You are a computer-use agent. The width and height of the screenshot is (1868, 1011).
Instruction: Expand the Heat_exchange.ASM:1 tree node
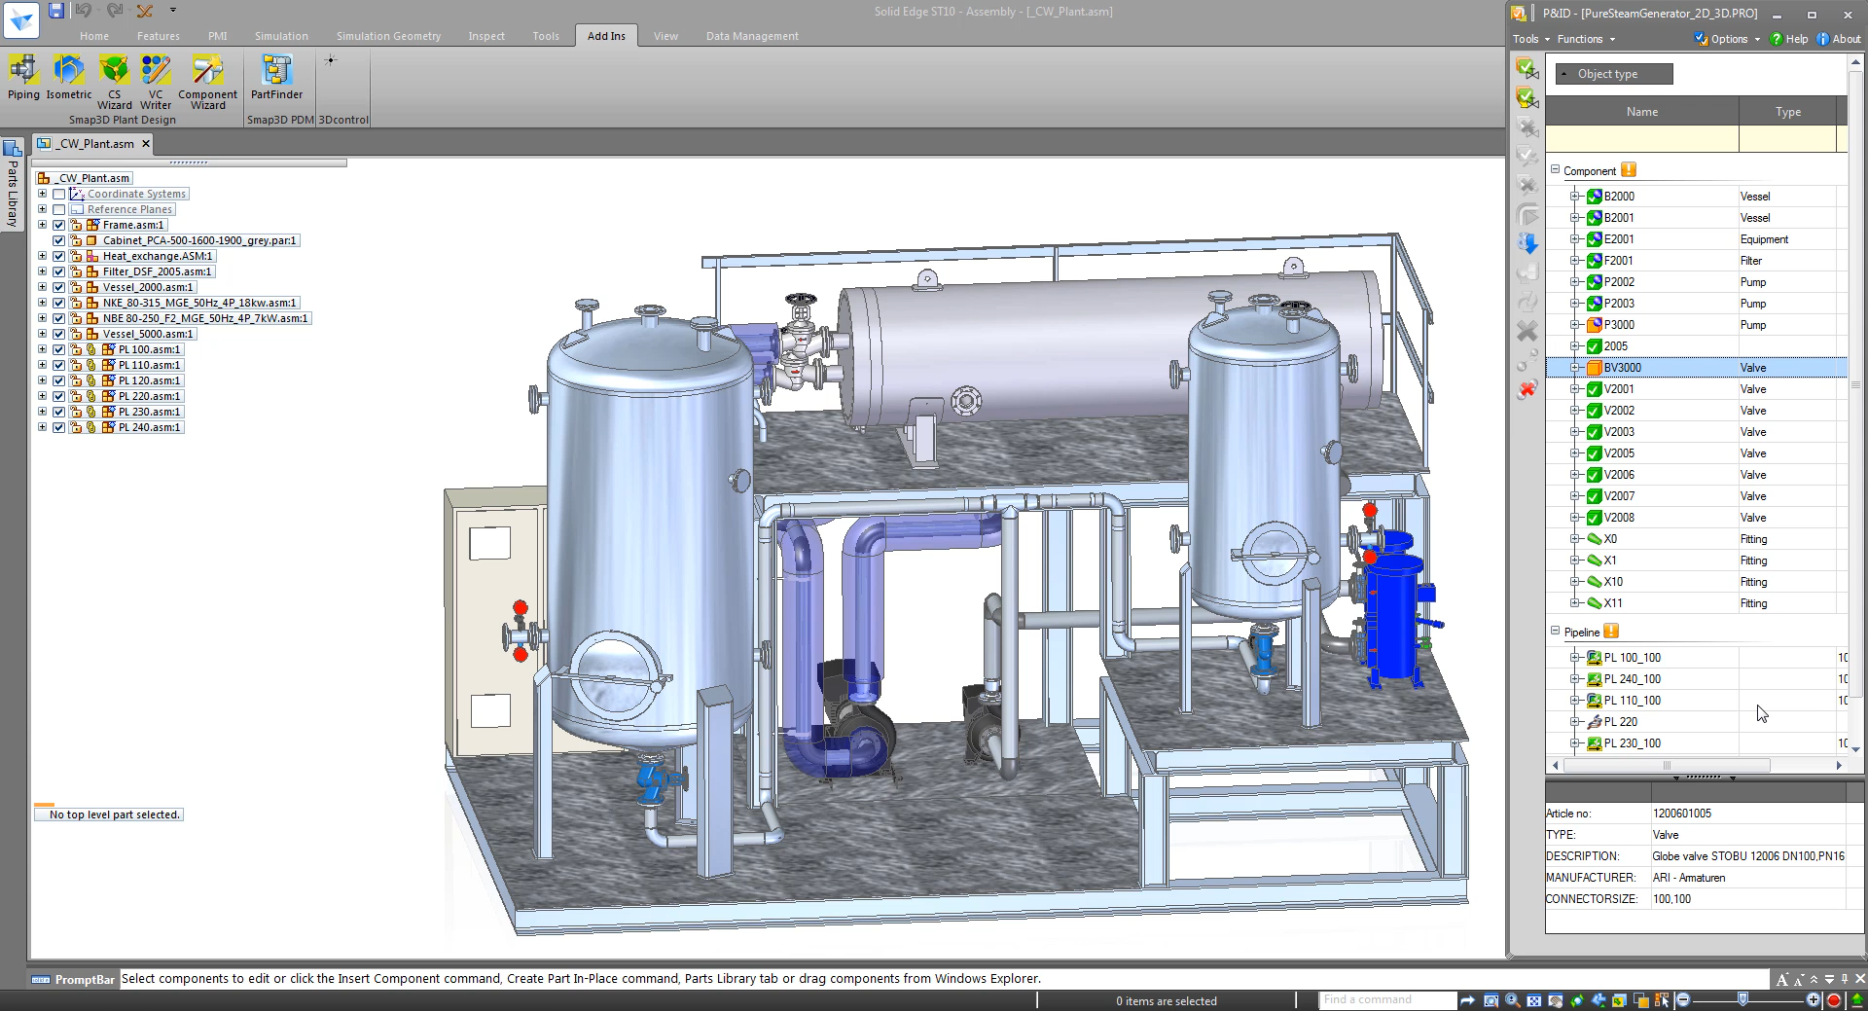coord(42,256)
